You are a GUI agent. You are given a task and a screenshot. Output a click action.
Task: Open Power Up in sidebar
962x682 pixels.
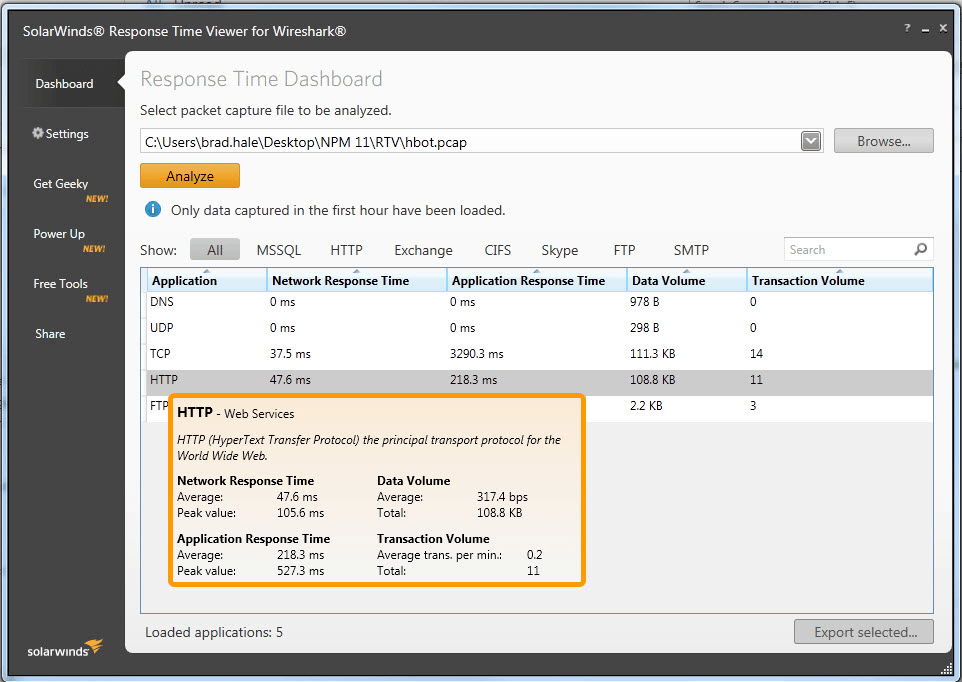pos(59,234)
